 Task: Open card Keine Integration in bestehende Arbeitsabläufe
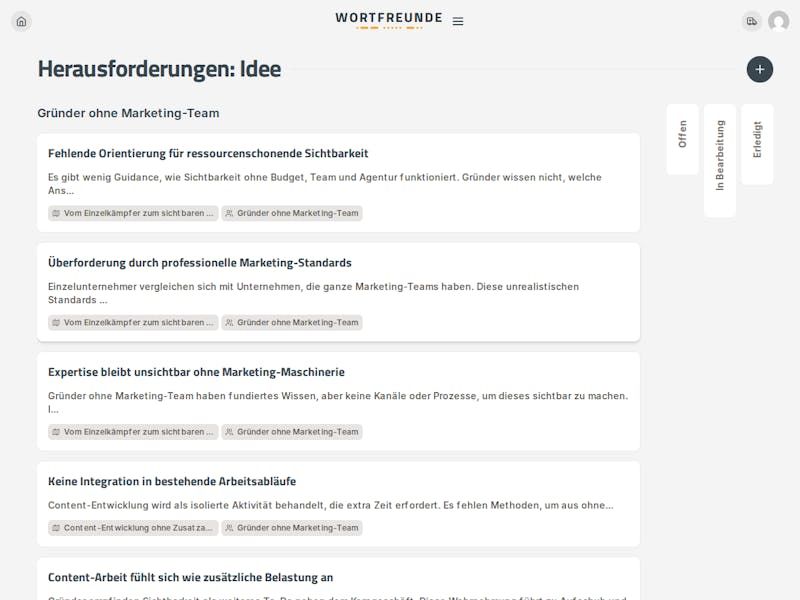point(338,504)
